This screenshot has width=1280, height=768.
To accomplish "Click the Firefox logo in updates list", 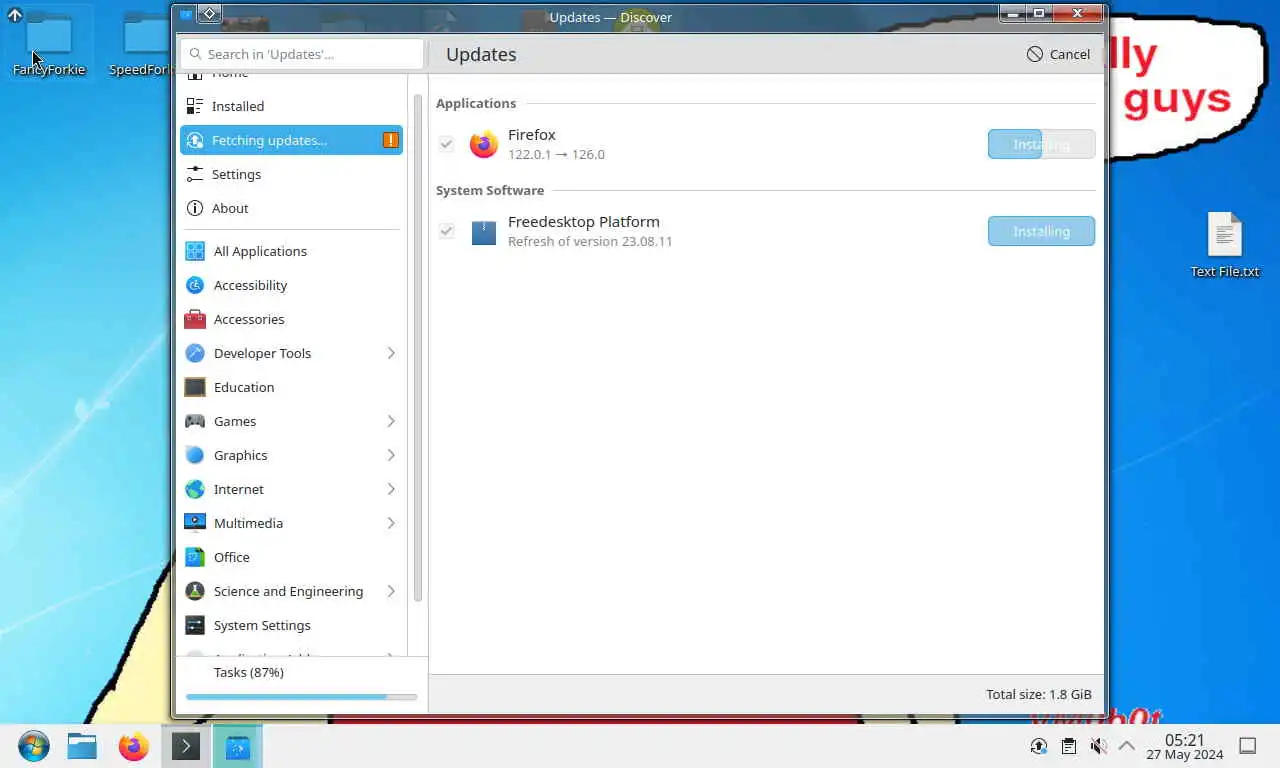I will point(484,144).
